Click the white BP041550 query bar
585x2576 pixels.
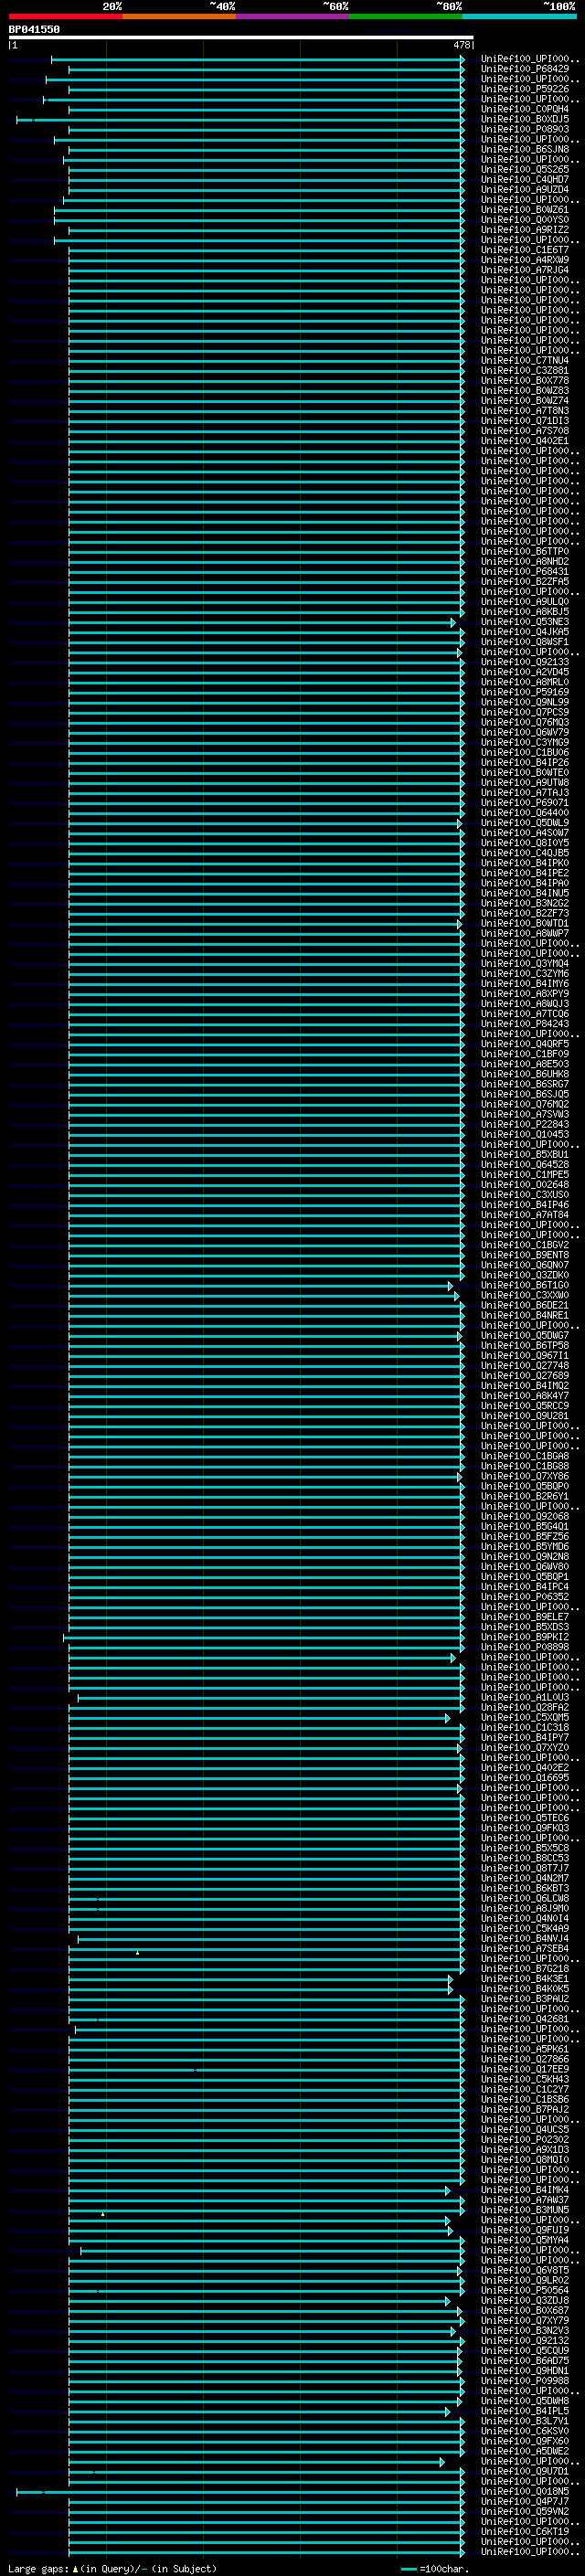241,38
